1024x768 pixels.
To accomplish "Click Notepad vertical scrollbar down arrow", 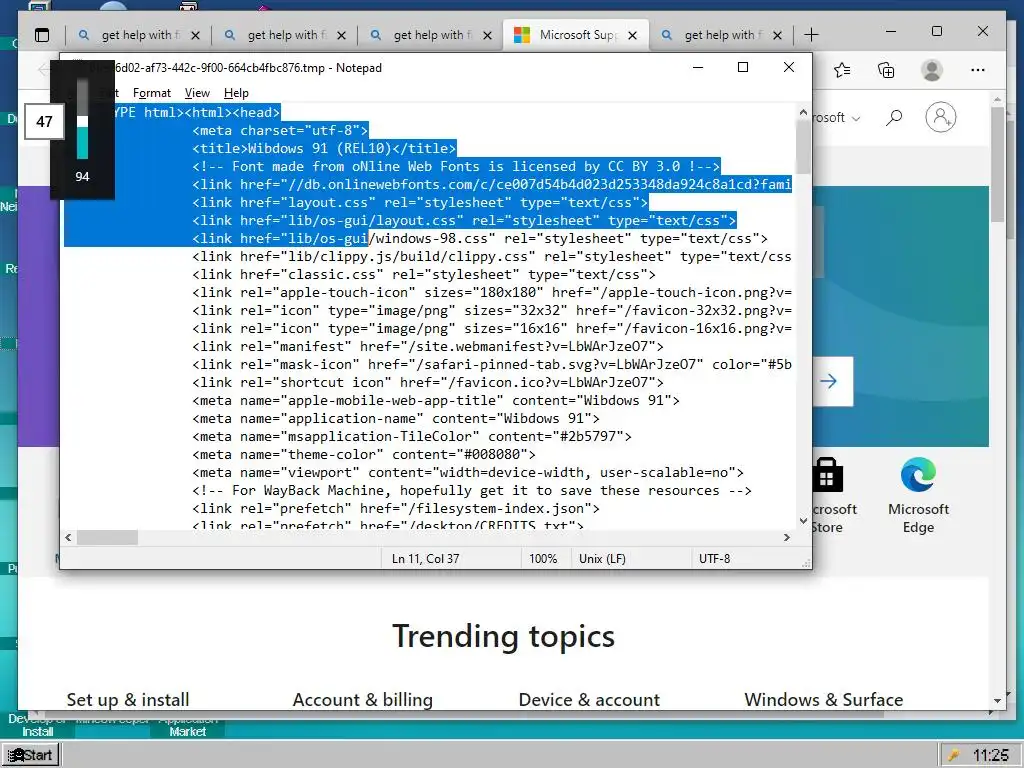I will 803,520.
